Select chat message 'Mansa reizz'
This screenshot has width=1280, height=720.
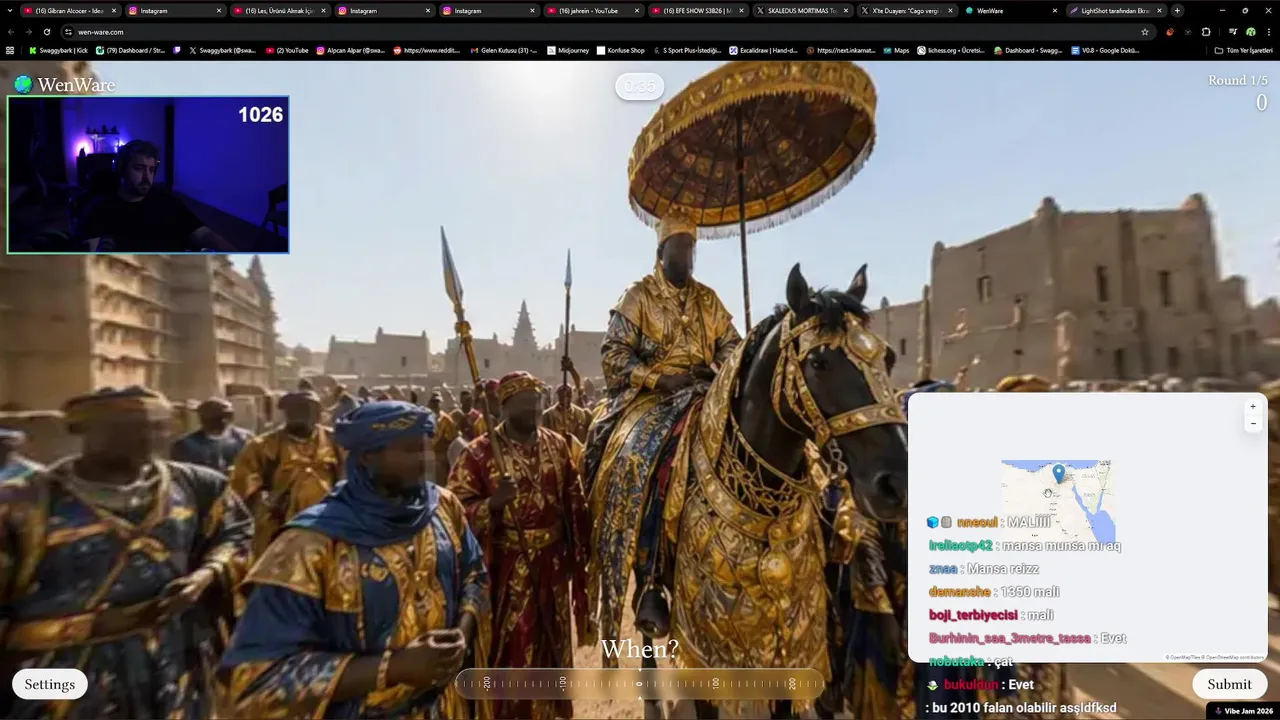click(x=1003, y=569)
